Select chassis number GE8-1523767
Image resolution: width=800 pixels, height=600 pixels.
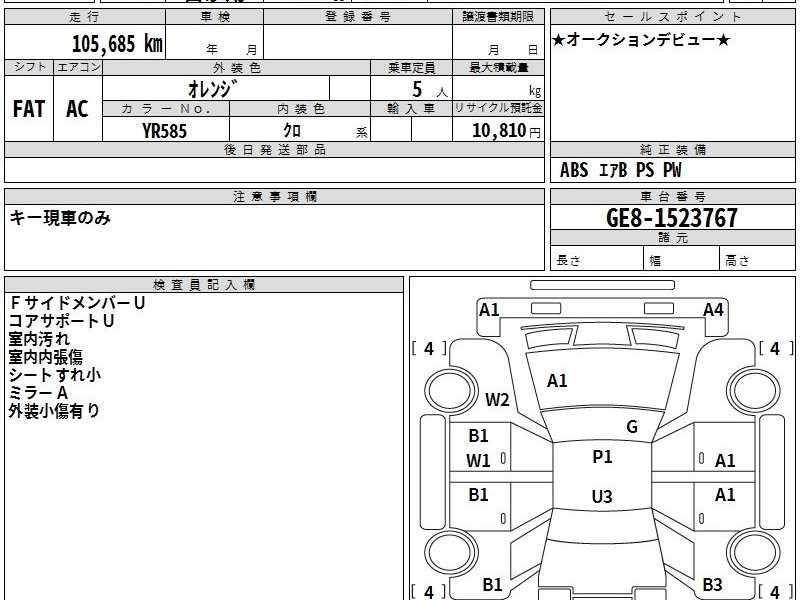(672, 218)
